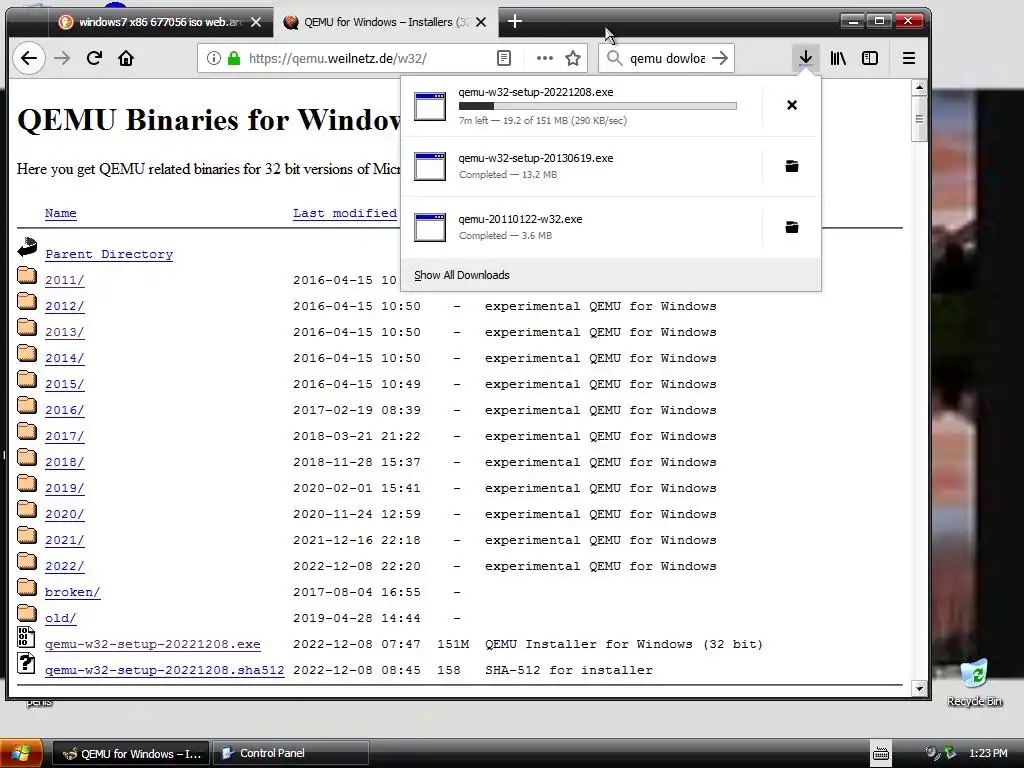The height and width of the screenshot is (768, 1024).
Task: Open the 2020/ folder link
Action: point(65,515)
